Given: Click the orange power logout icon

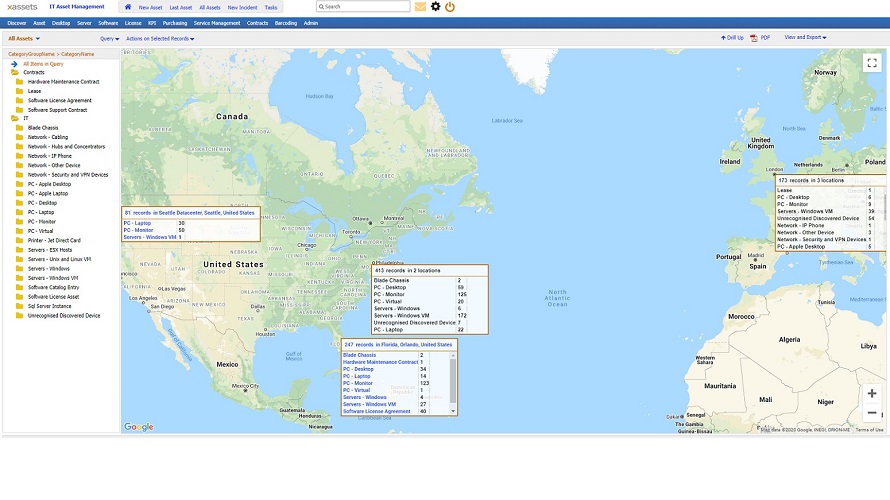Looking at the screenshot, I should click(x=450, y=7).
